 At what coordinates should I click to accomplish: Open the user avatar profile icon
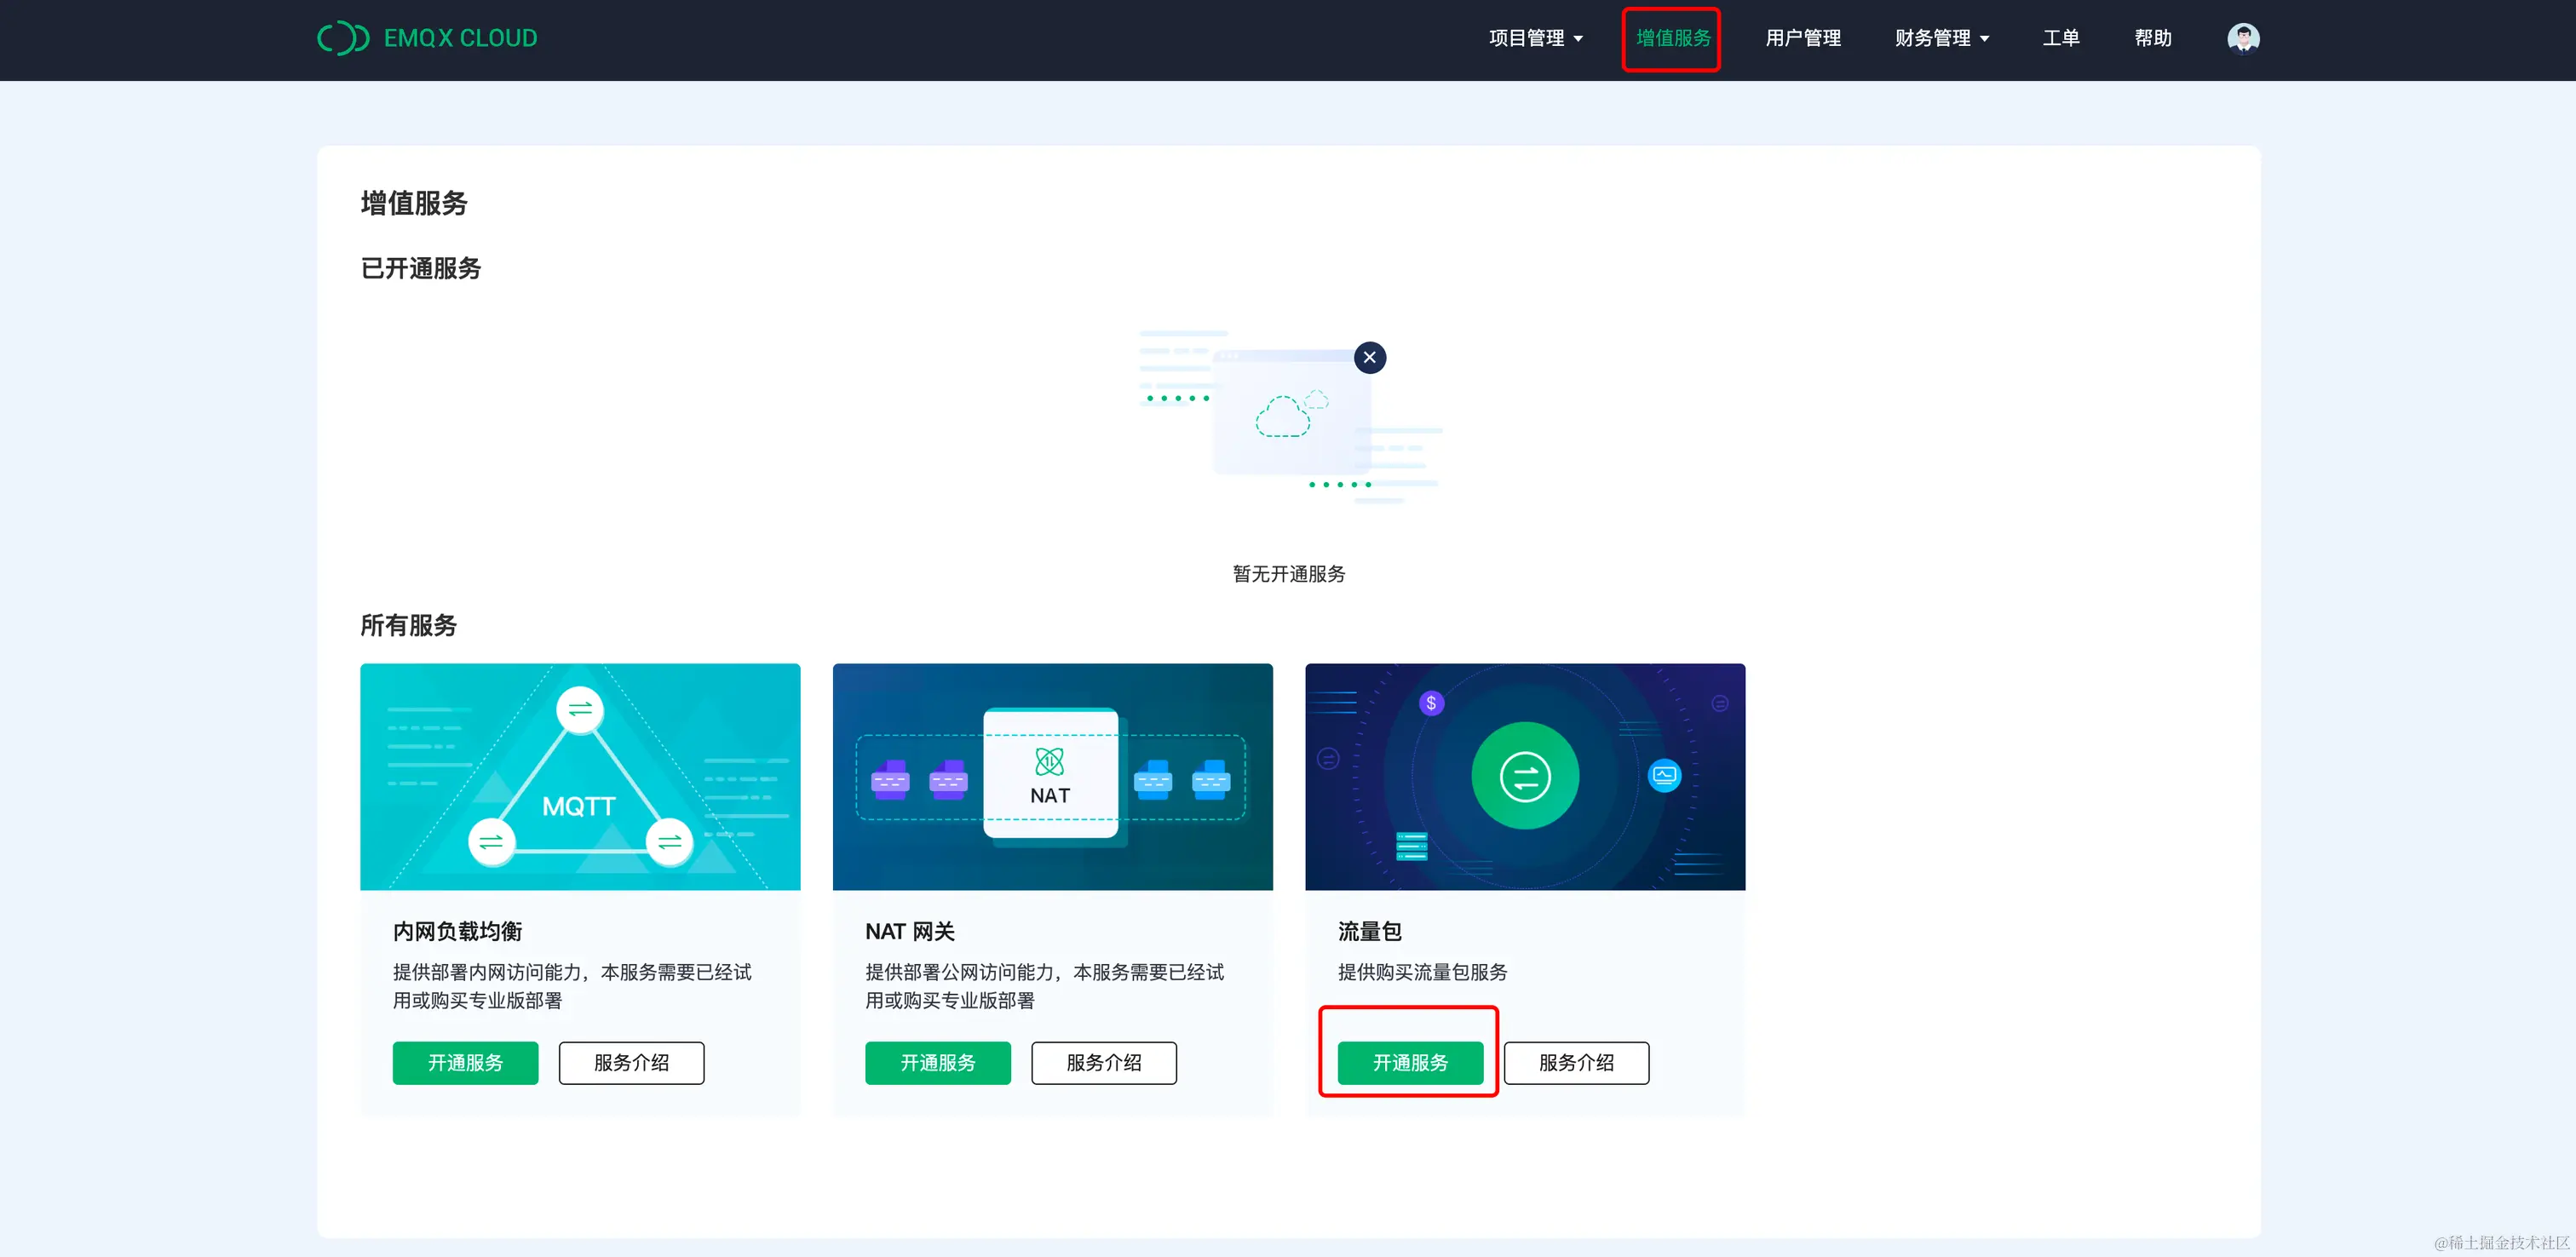2243,38
